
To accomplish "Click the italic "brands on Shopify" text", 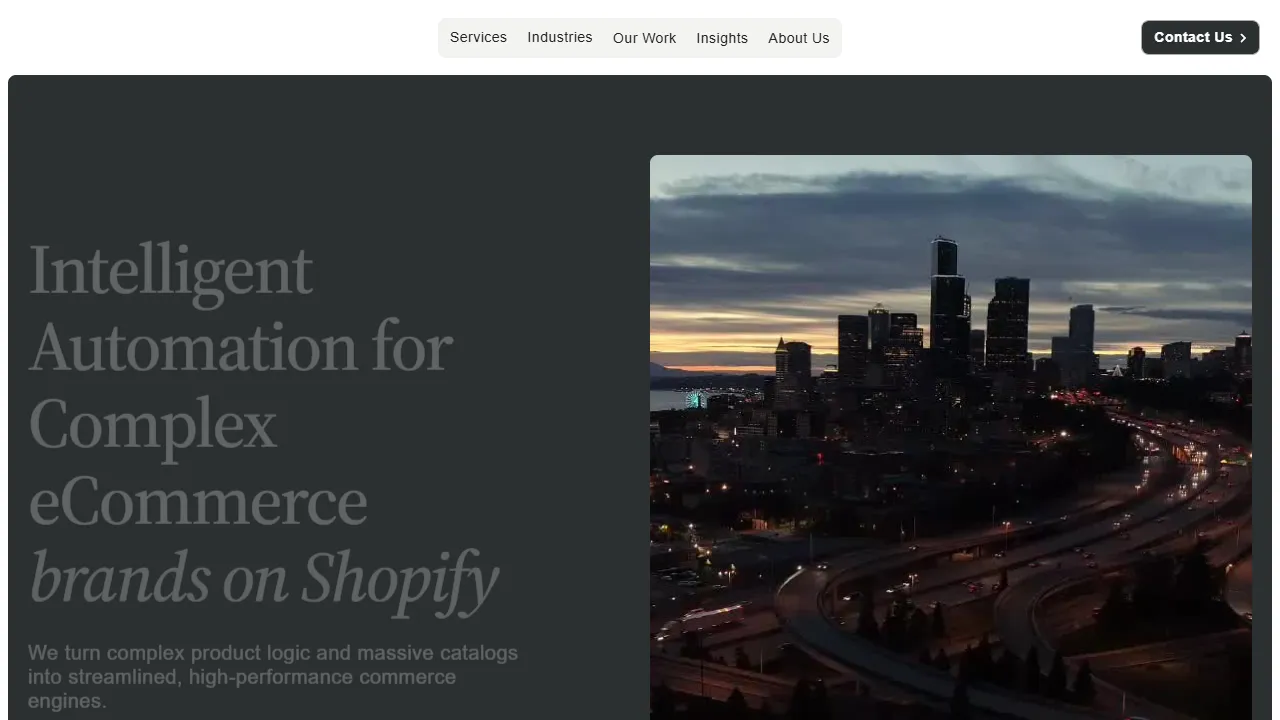I will click(264, 579).
